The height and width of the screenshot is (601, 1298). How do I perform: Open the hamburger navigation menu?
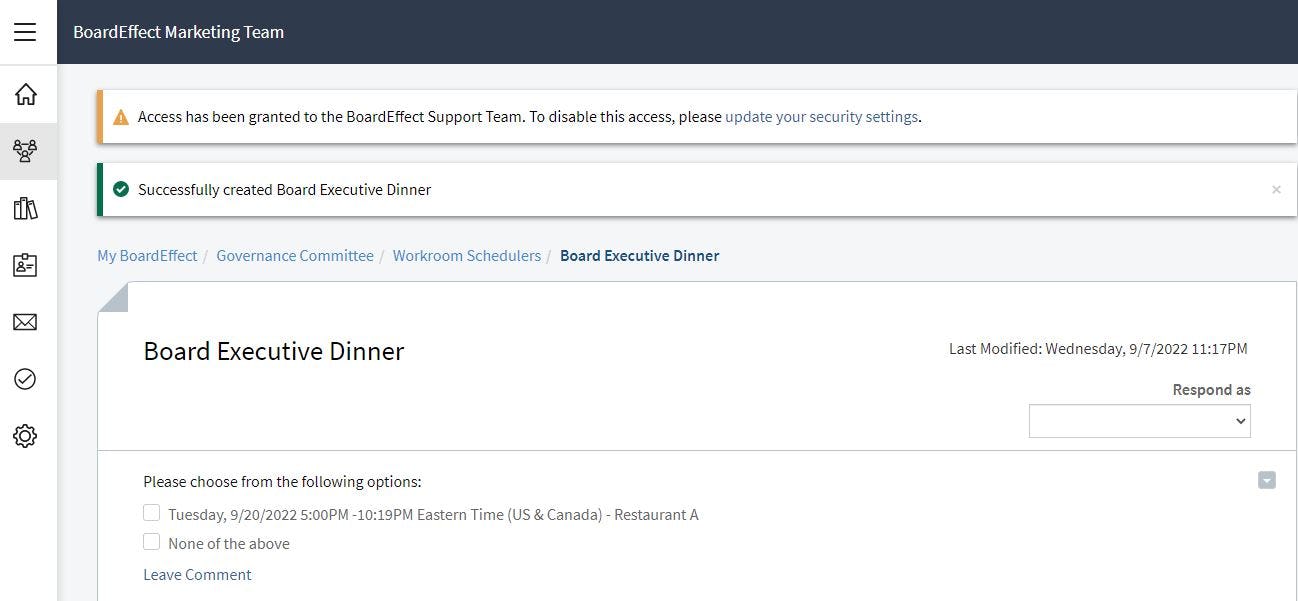[x=25, y=32]
